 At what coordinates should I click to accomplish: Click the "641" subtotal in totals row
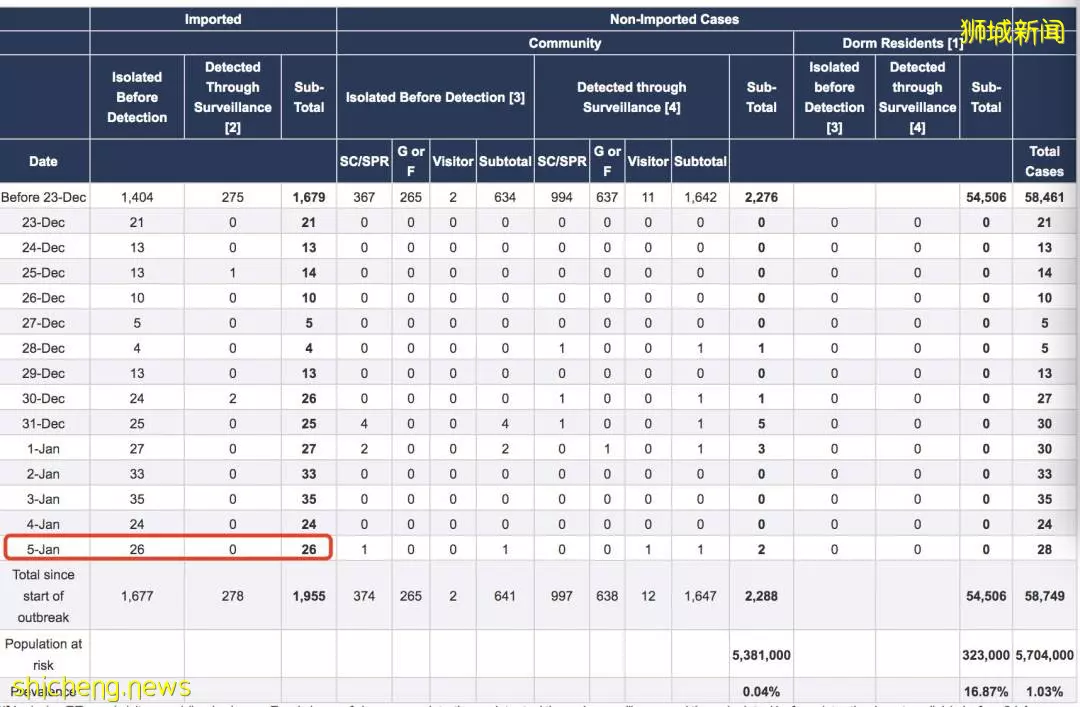coord(505,596)
